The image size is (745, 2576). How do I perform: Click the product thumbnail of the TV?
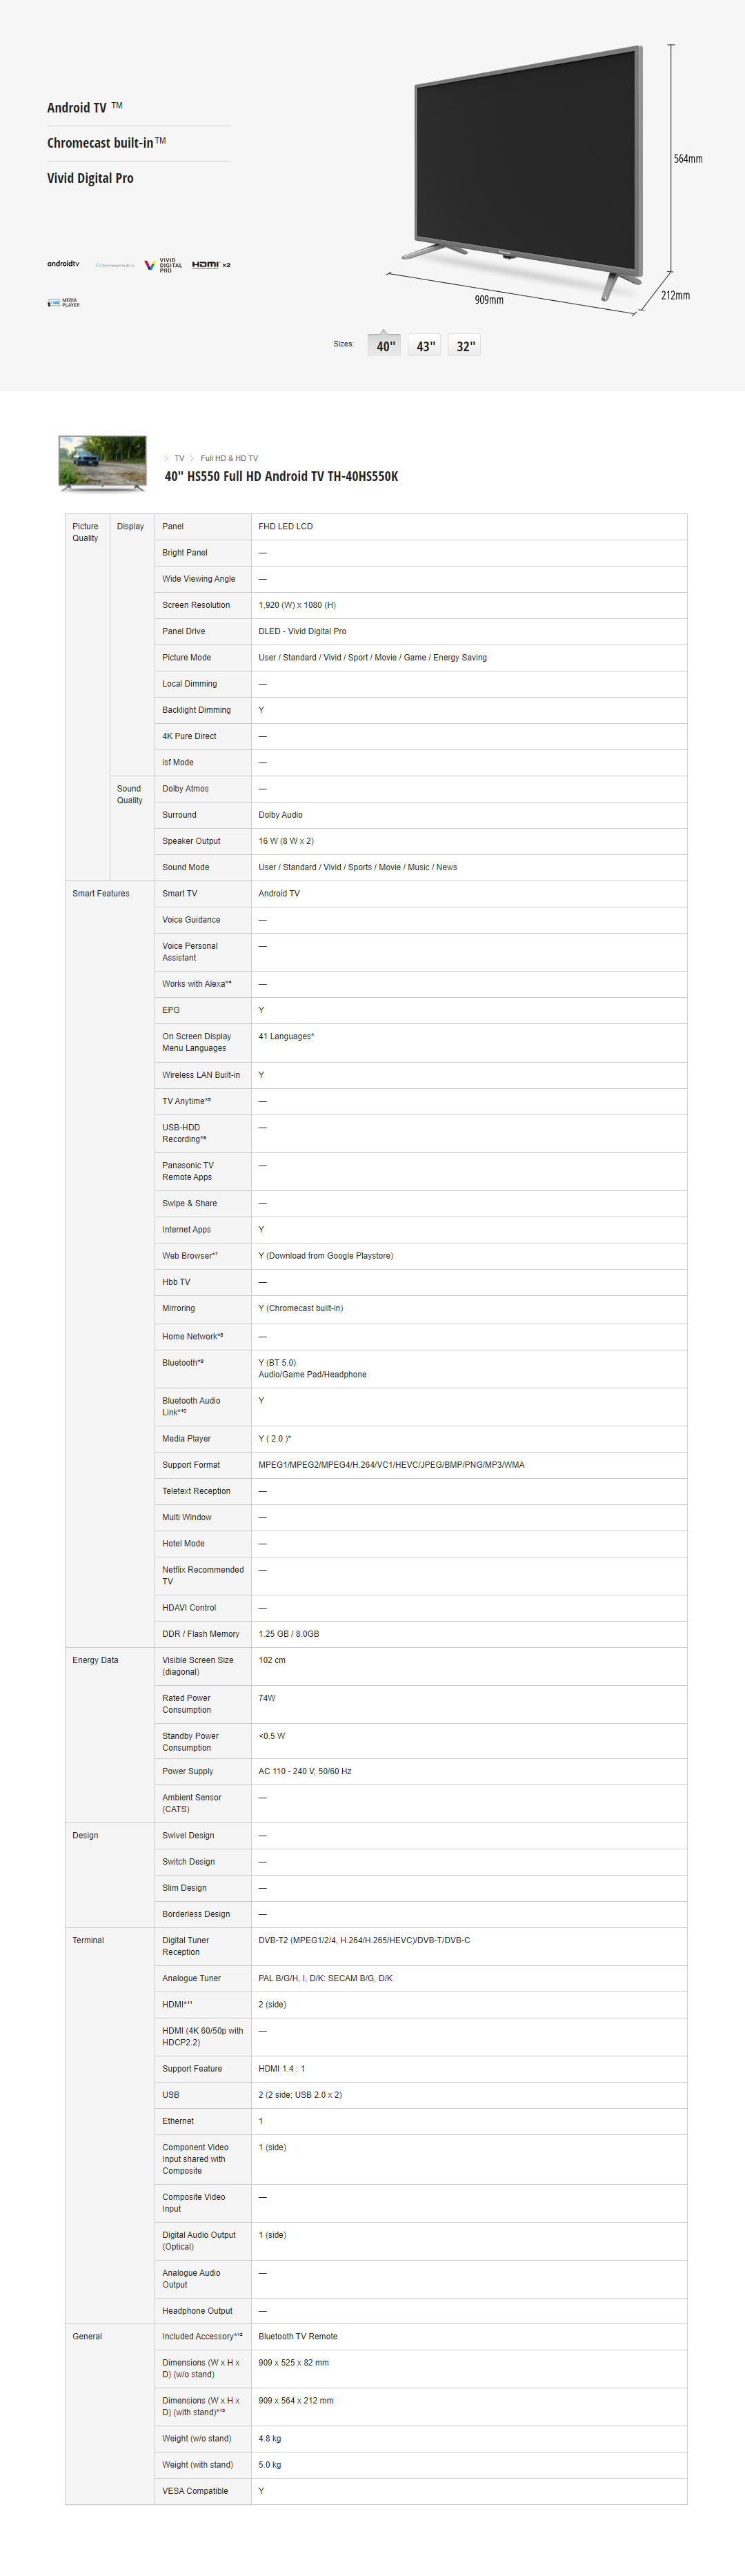[x=102, y=463]
